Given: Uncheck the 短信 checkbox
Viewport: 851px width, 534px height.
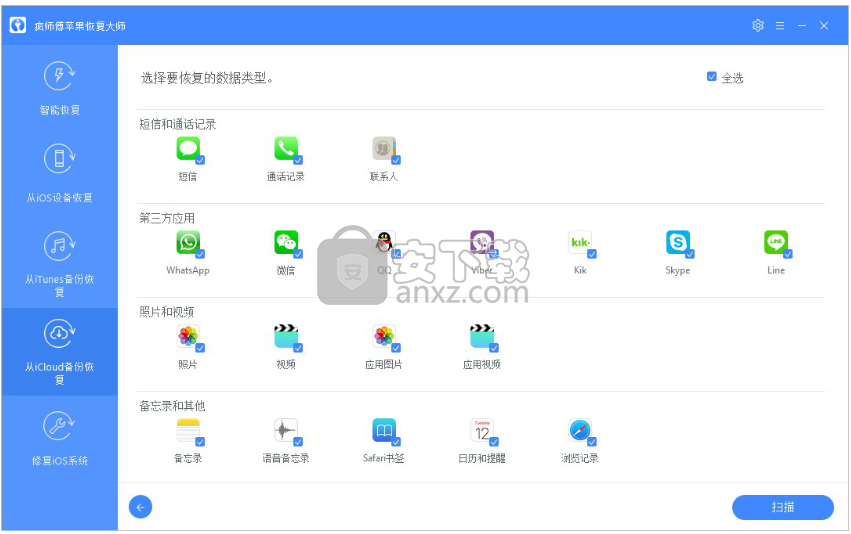Looking at the screenshot, I should pyautogui.click(x=200, y=160).
